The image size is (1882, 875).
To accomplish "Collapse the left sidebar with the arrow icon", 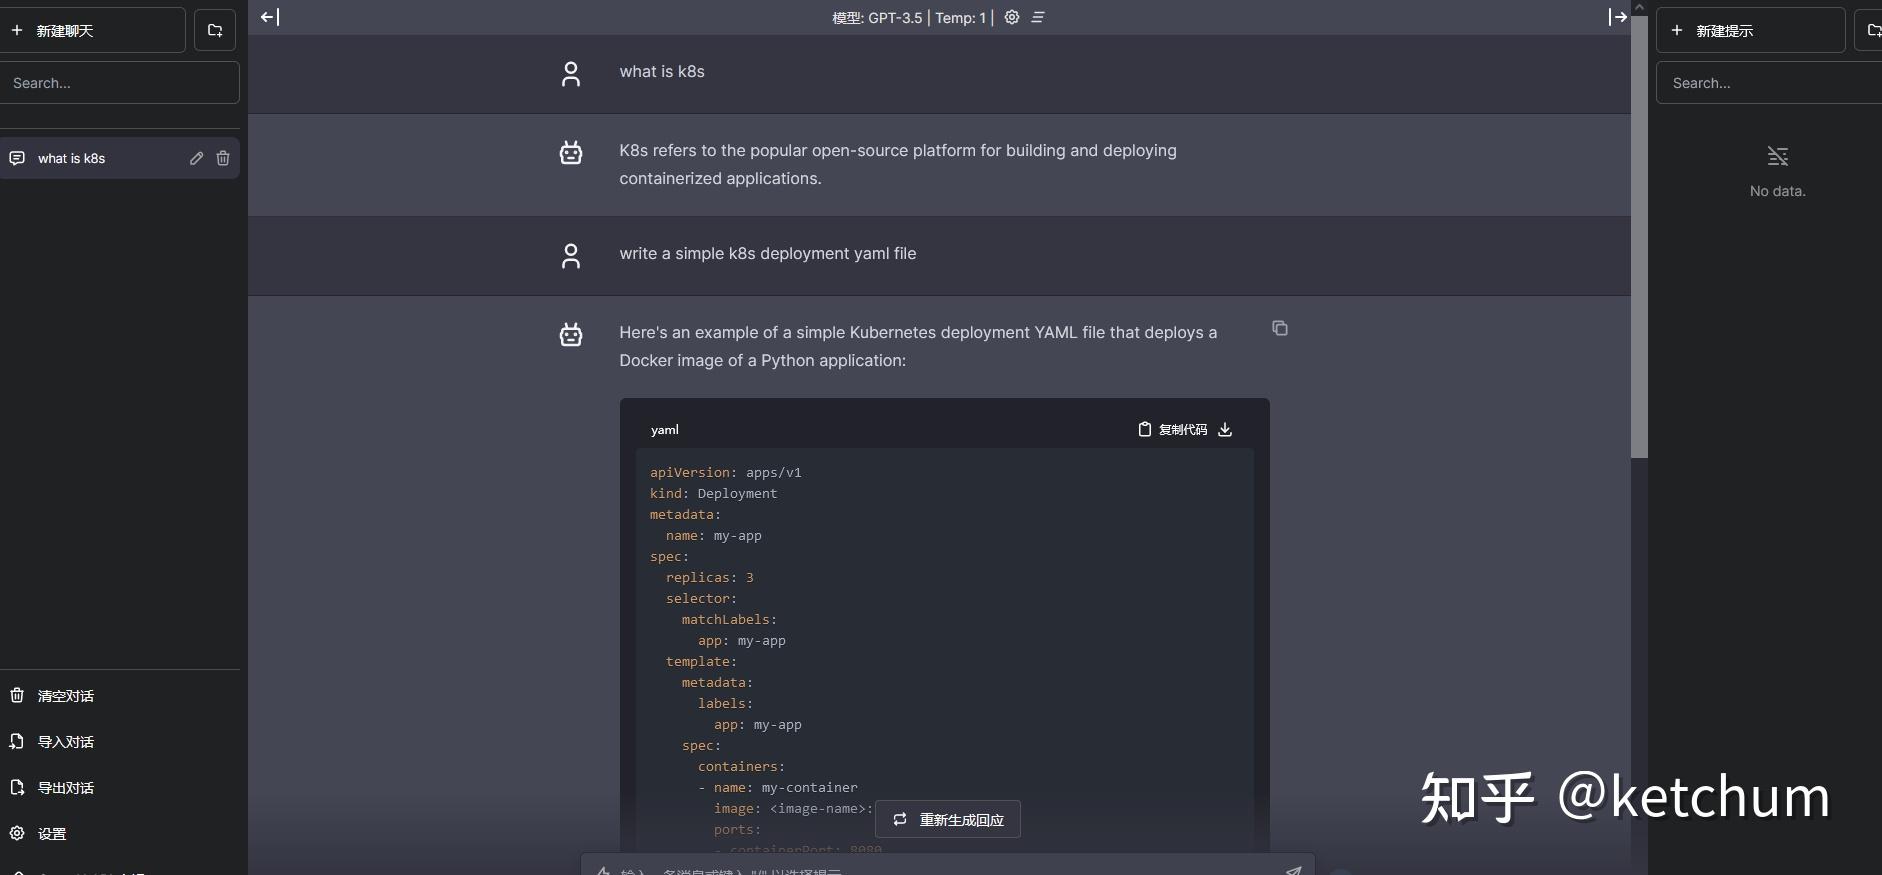I will click(x=270, y=17).
